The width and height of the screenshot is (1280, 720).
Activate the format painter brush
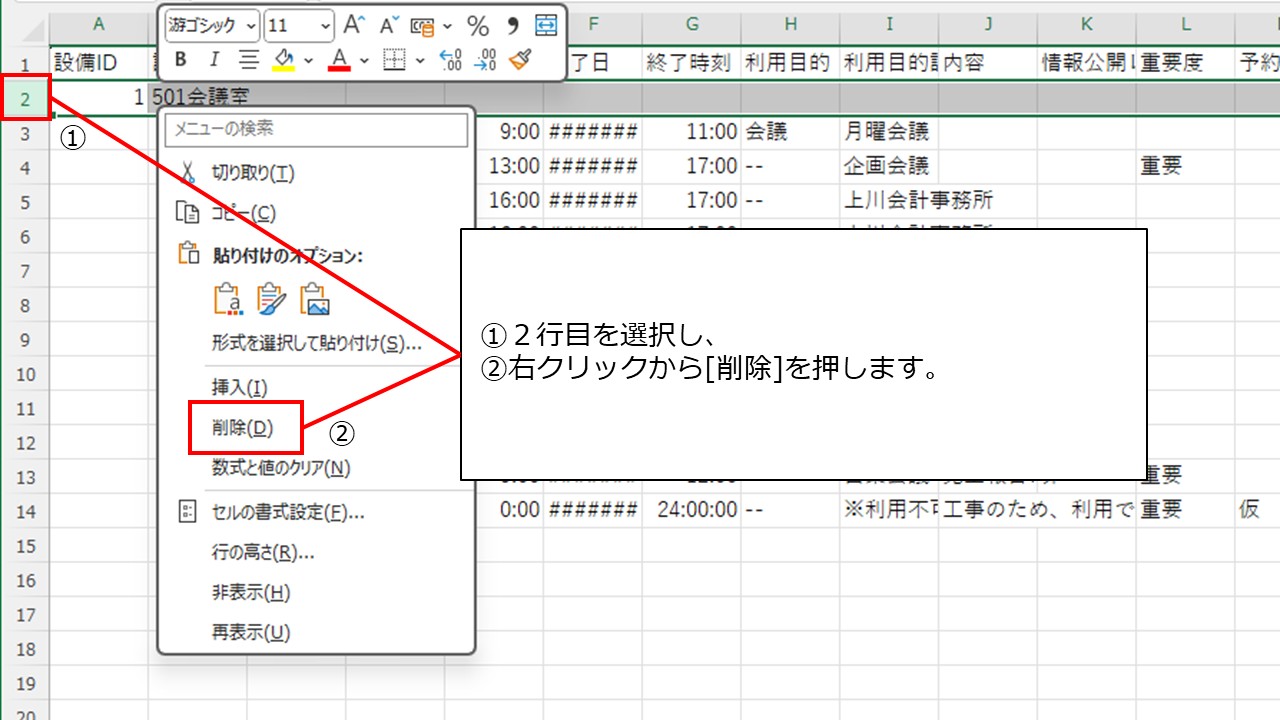tap(519, 60)
